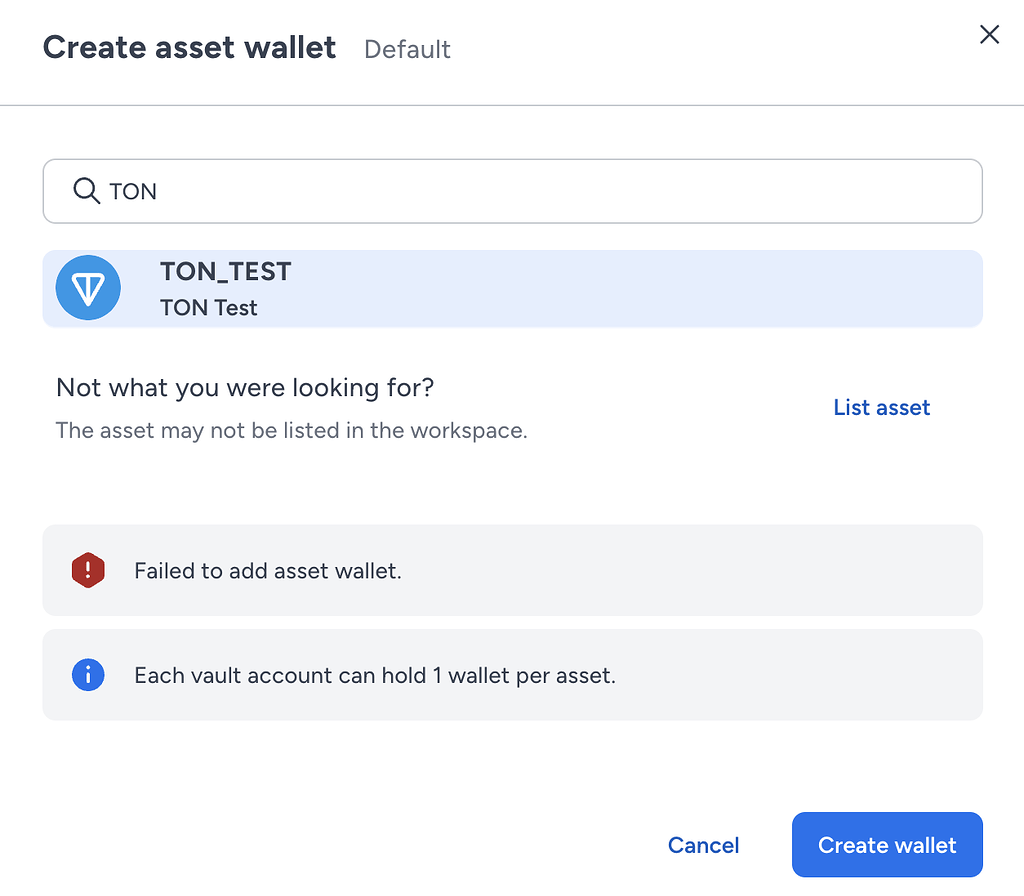Click the magnifying glass search icon
1024x896 pixels.
click(86, 190)
